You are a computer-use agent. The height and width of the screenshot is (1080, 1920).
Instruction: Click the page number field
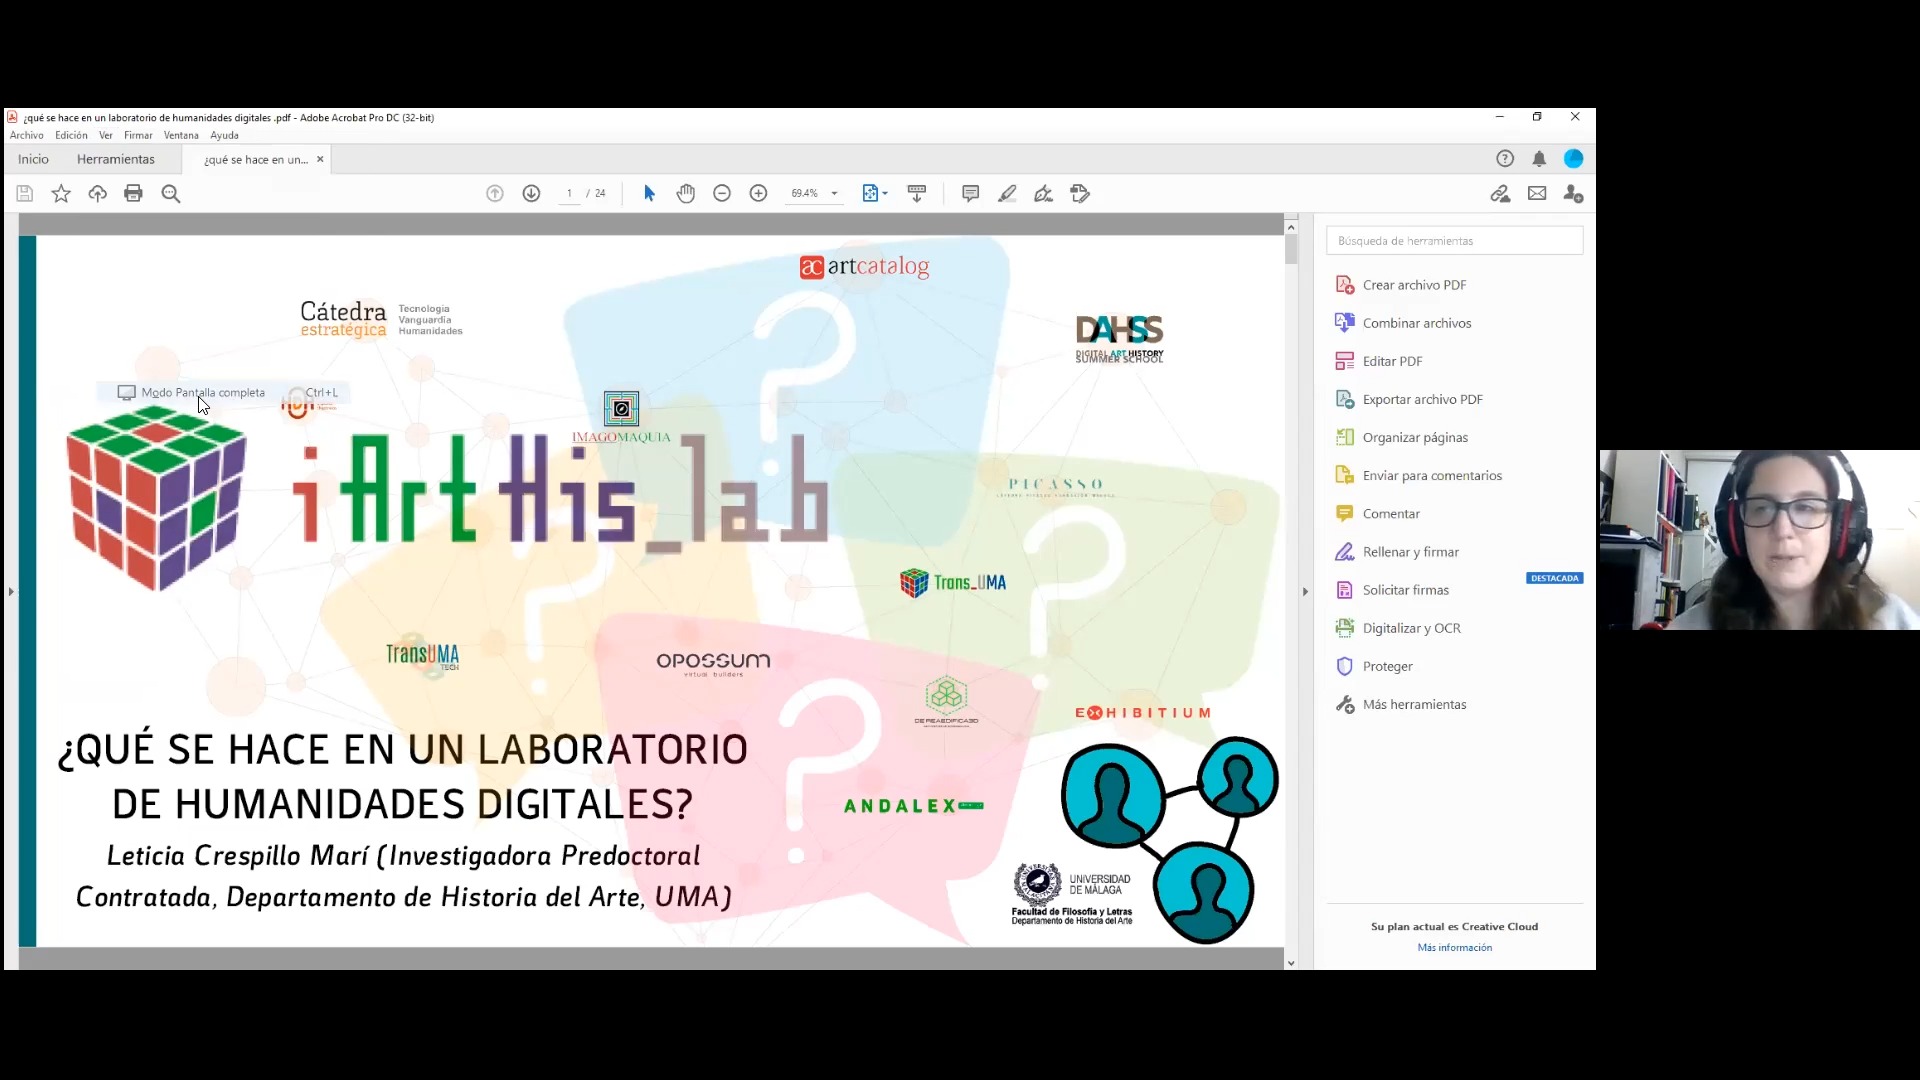569,194
